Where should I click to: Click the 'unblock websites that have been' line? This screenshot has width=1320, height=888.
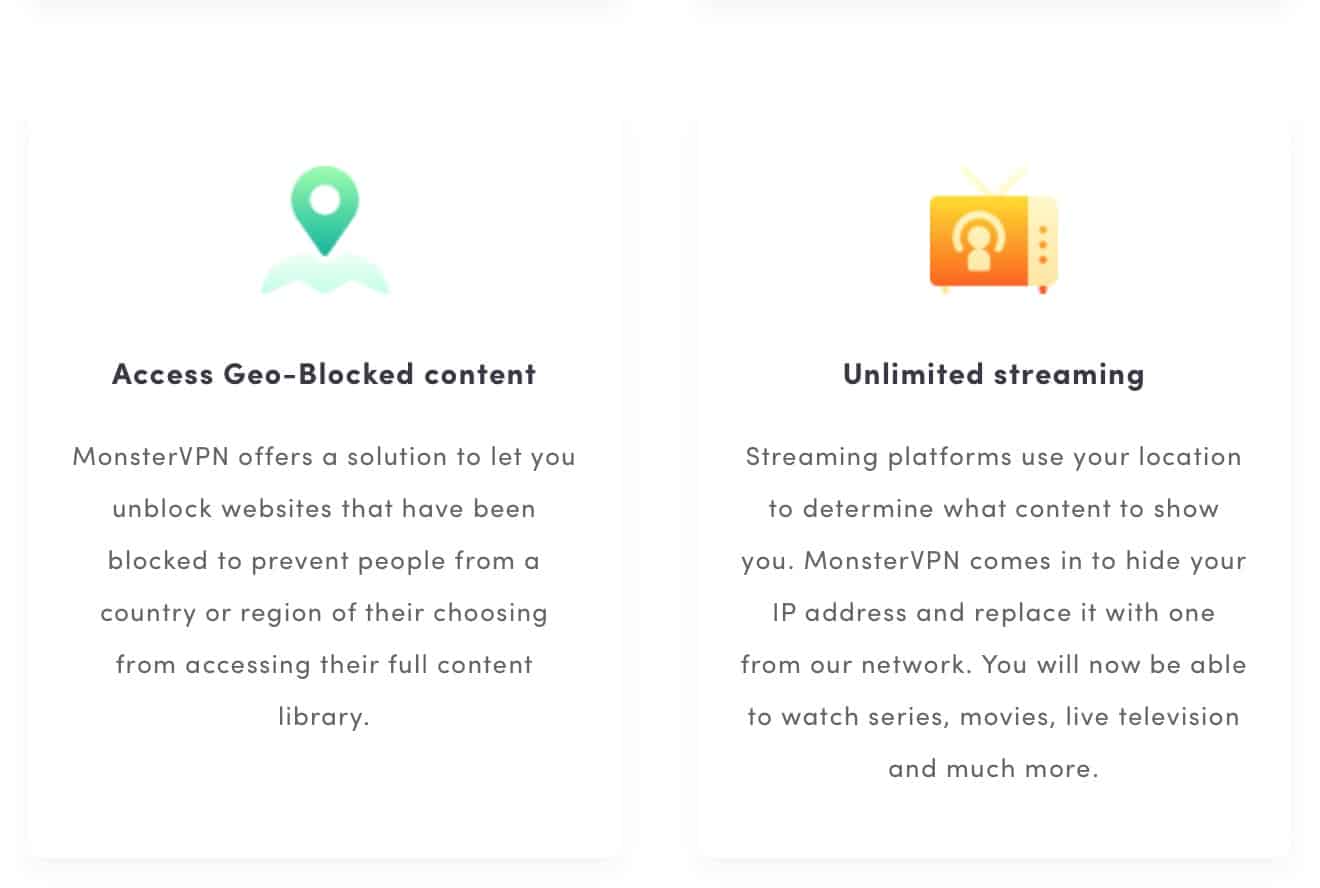pyautogui.click(x=324, y=508)
